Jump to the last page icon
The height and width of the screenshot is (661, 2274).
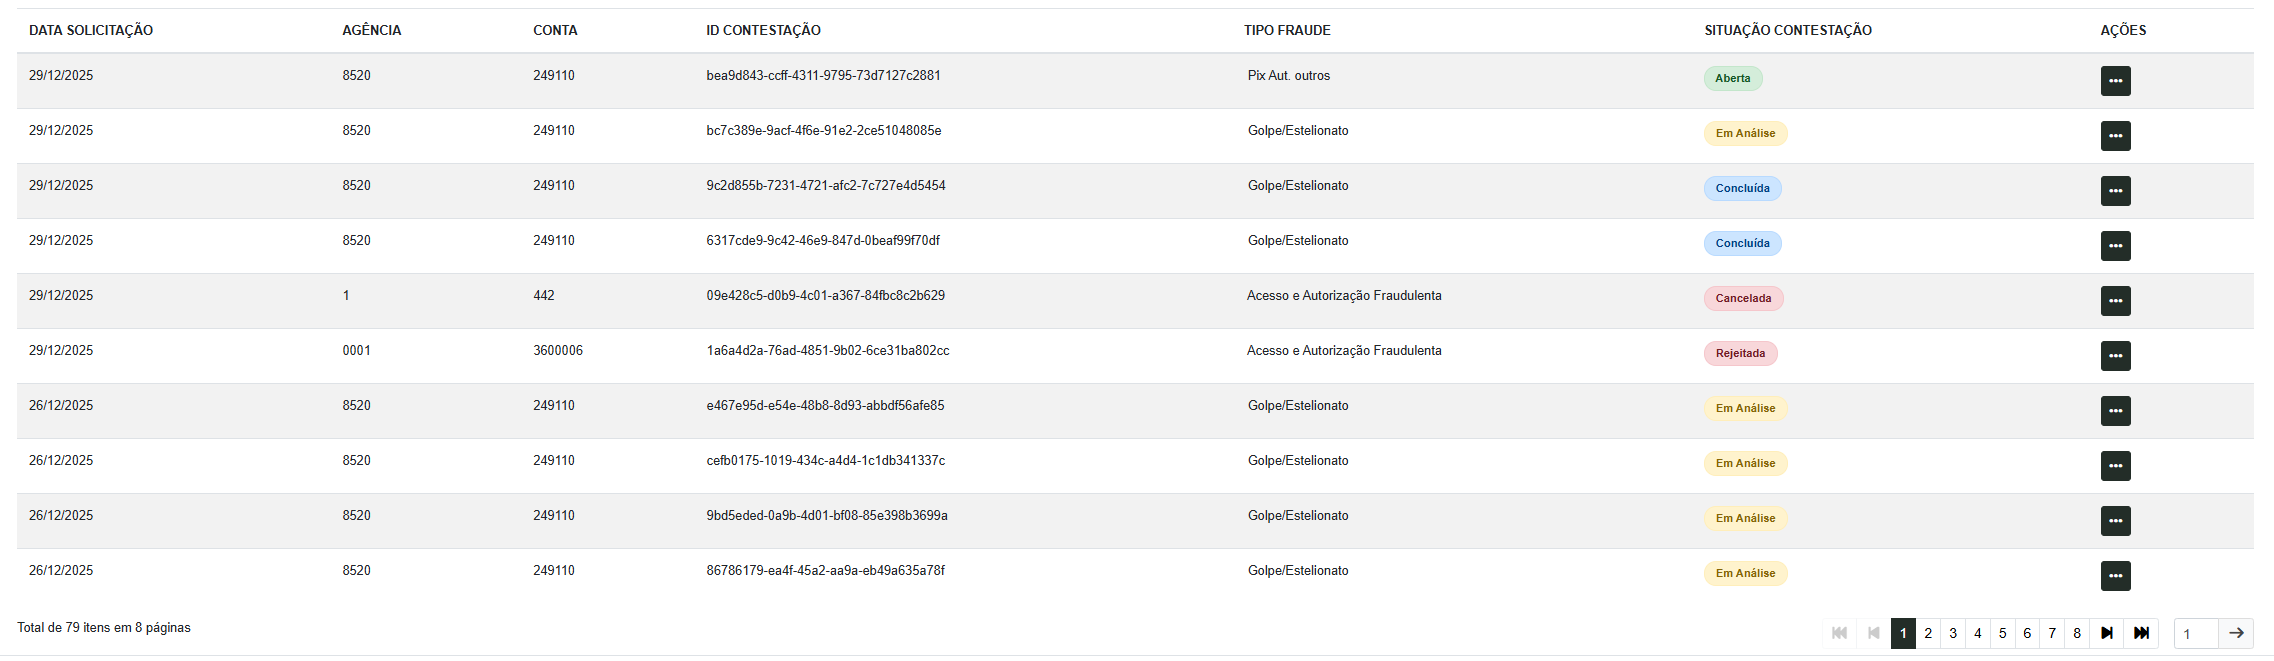[2141, 633]
